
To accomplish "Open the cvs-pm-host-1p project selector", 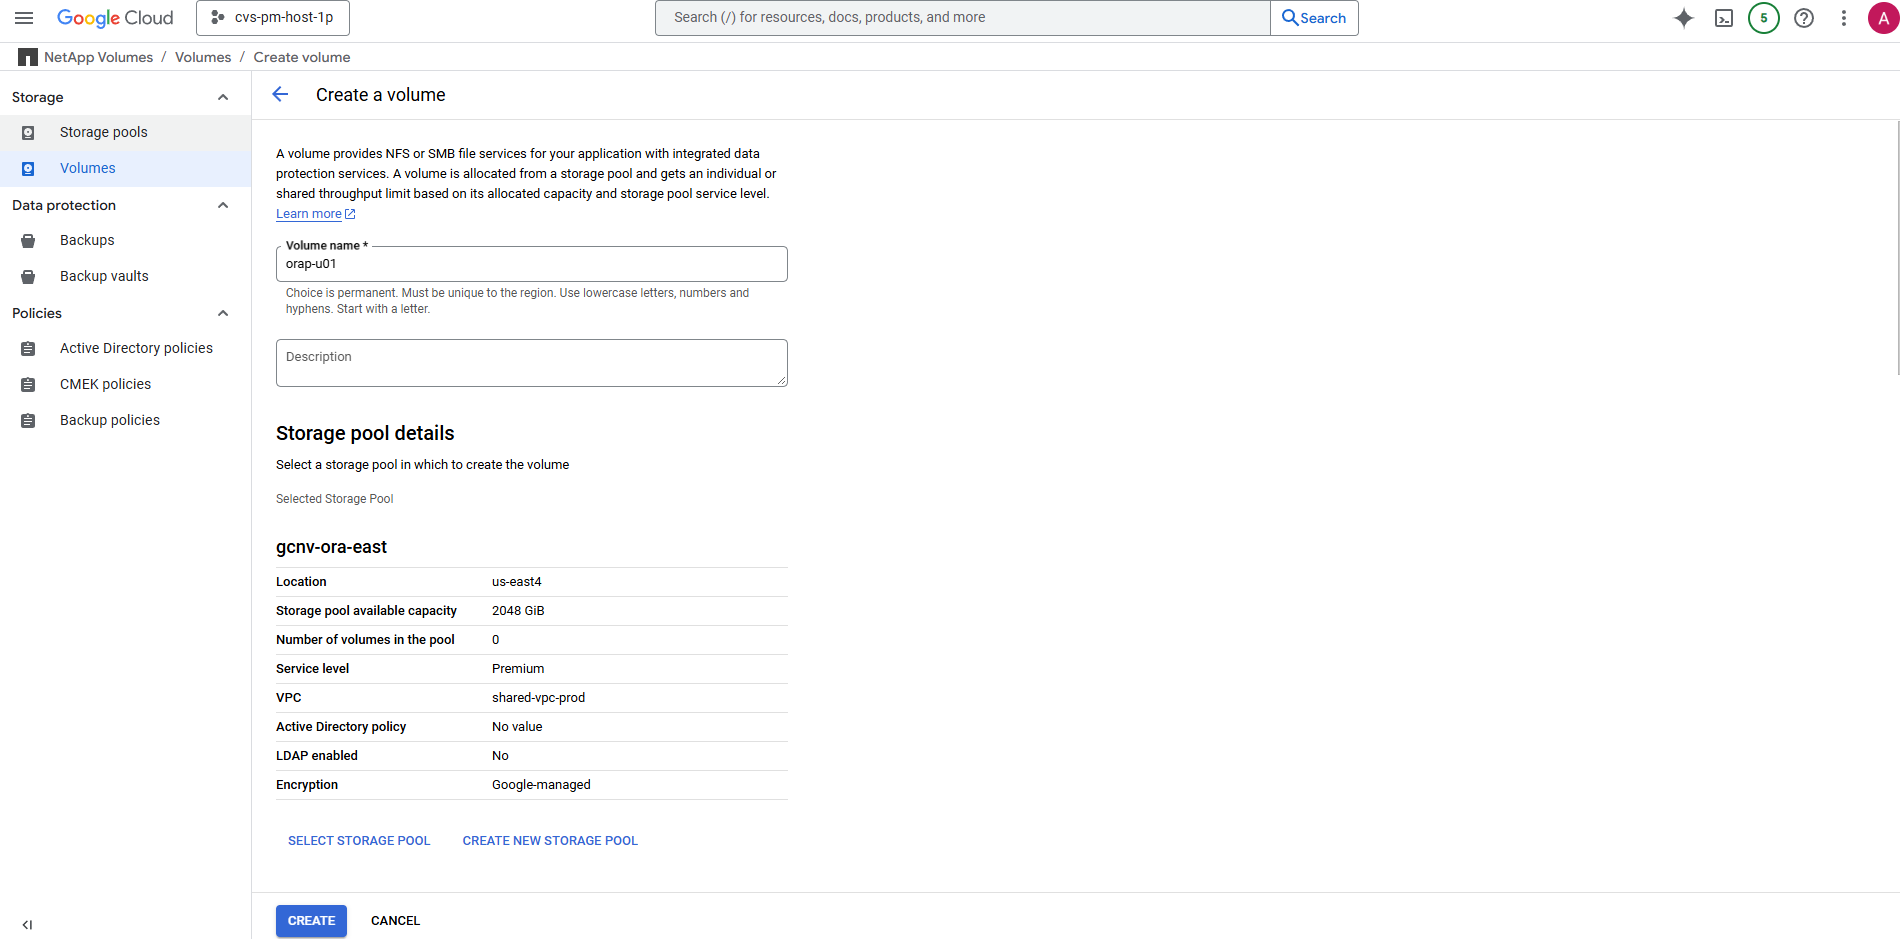I will (x=273, y=18).
